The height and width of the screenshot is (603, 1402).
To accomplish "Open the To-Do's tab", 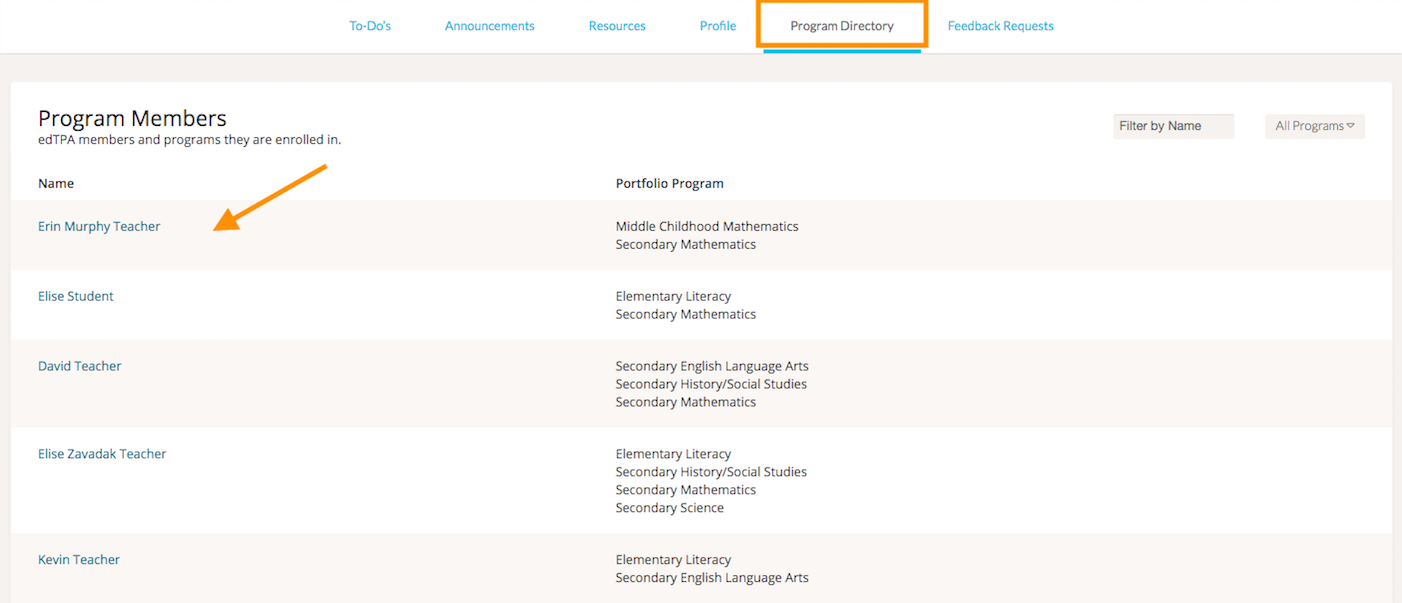I will [370, 26].
